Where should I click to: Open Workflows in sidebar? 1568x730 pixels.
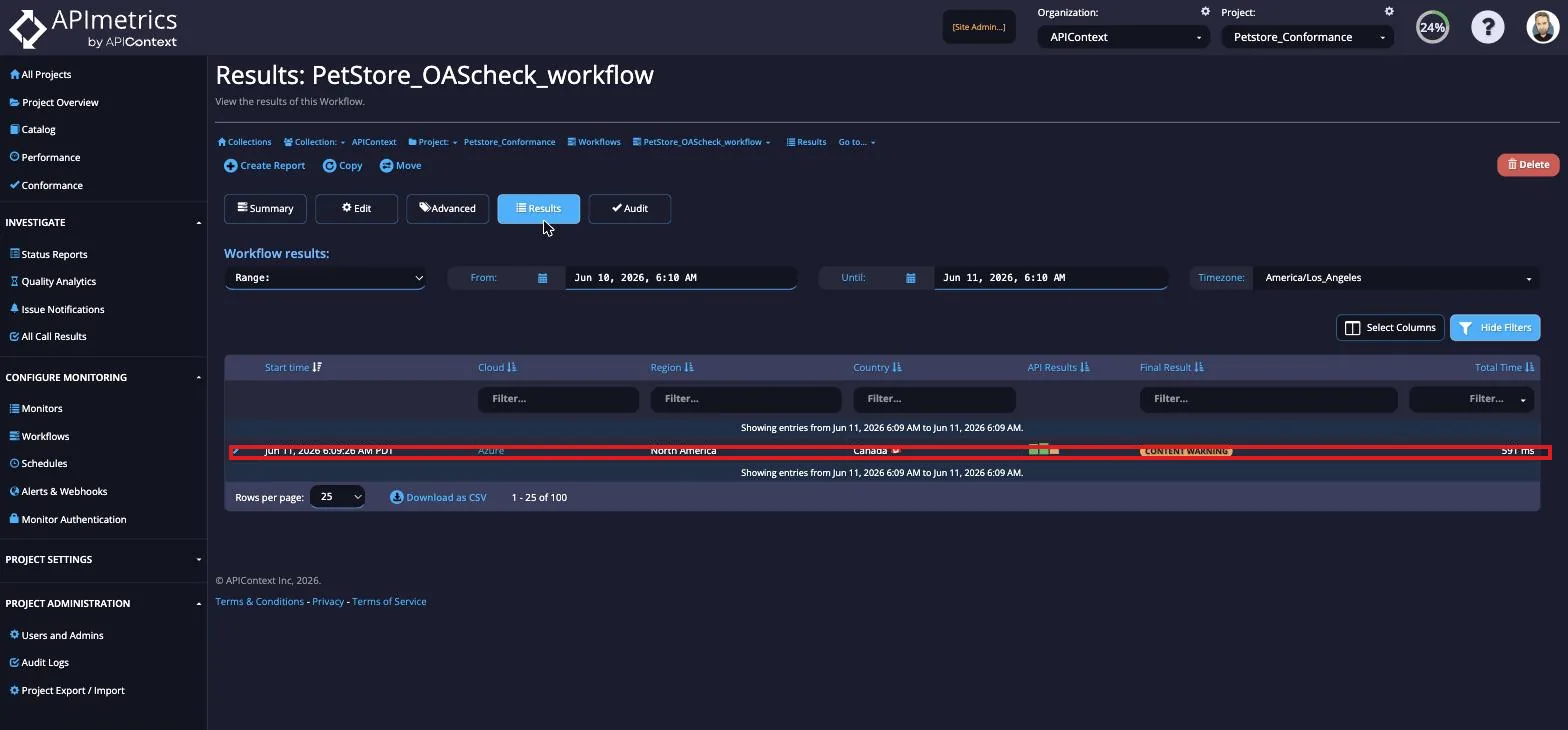(39, 436)
